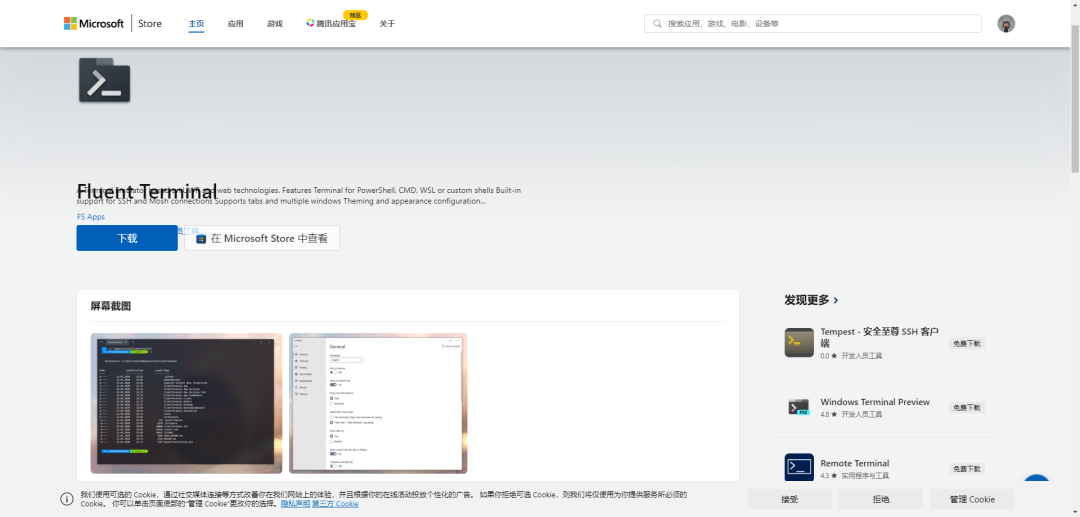The width and height of the screenshot is (1080, 517).
Task: Click the Store icon in the view-in-Store button
Action: 201,239
